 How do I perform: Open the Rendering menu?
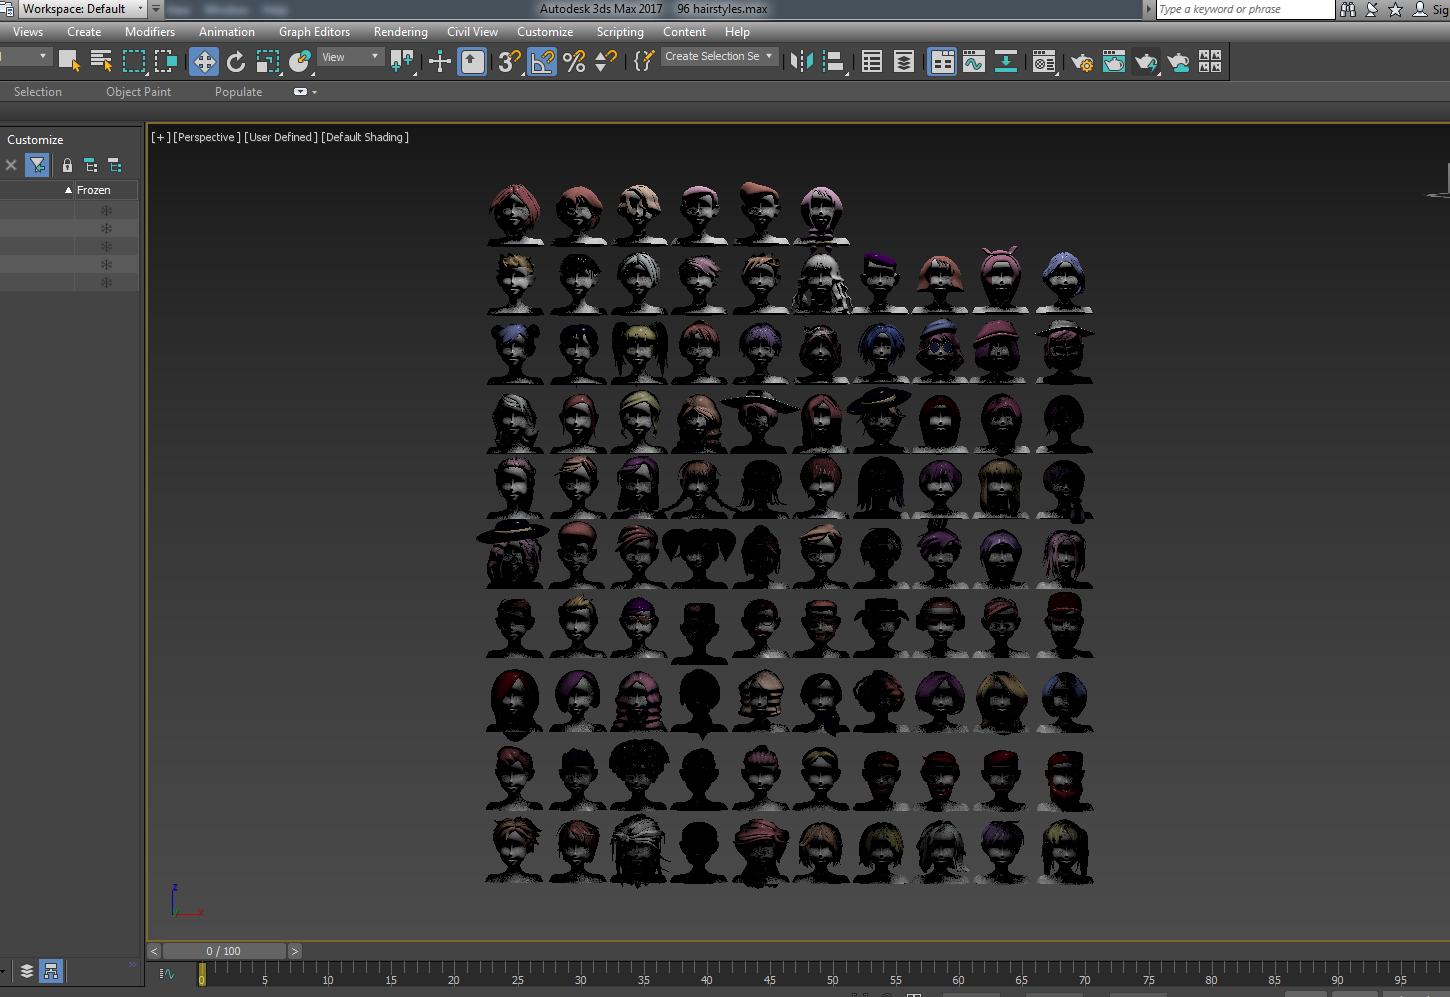tap(400, 32)
